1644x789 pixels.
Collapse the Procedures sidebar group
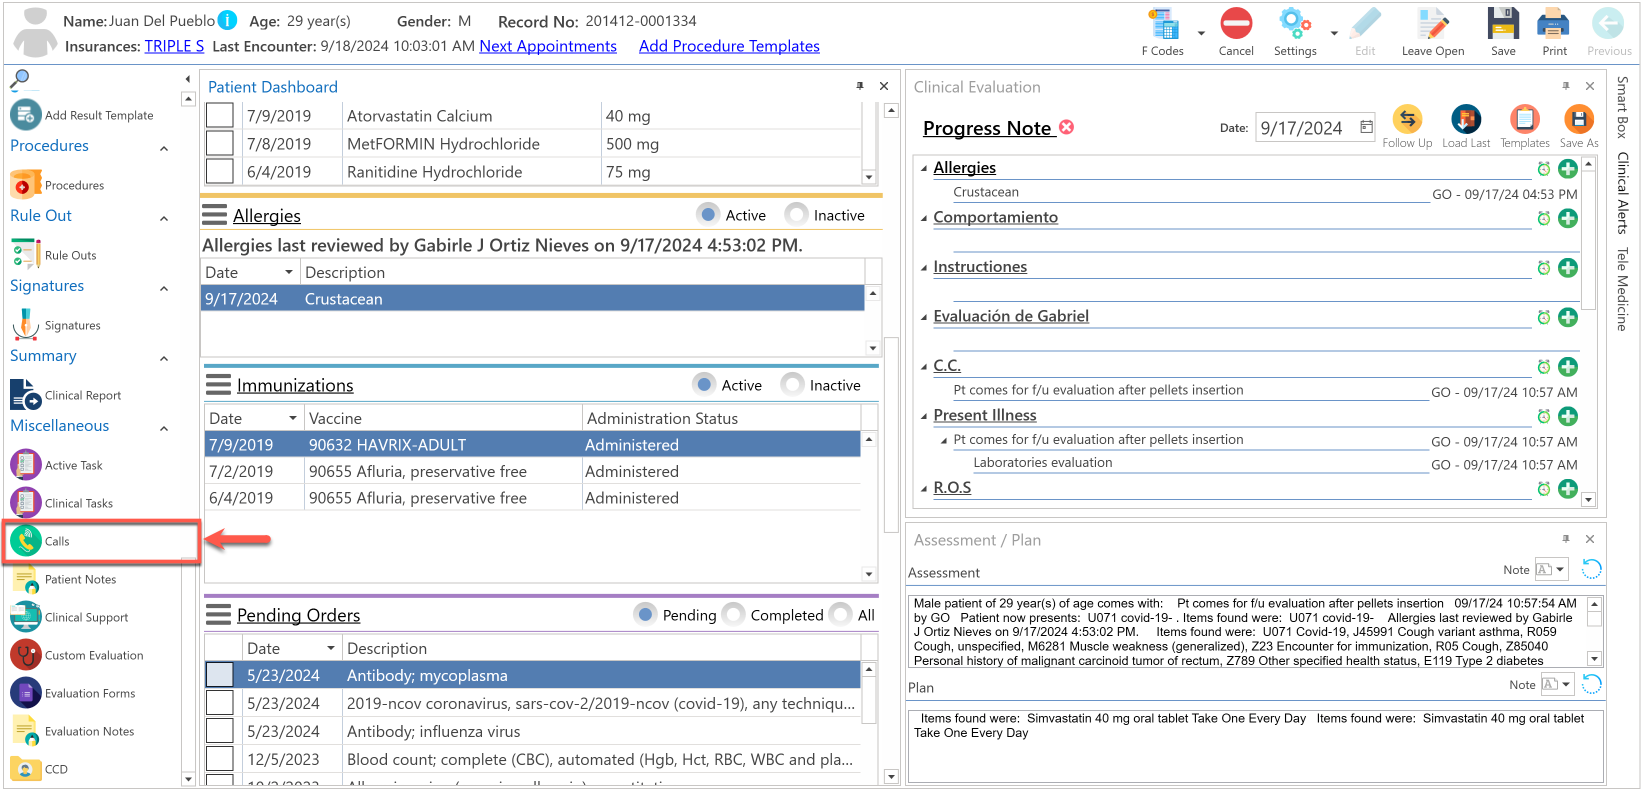(x=164, y=148)
